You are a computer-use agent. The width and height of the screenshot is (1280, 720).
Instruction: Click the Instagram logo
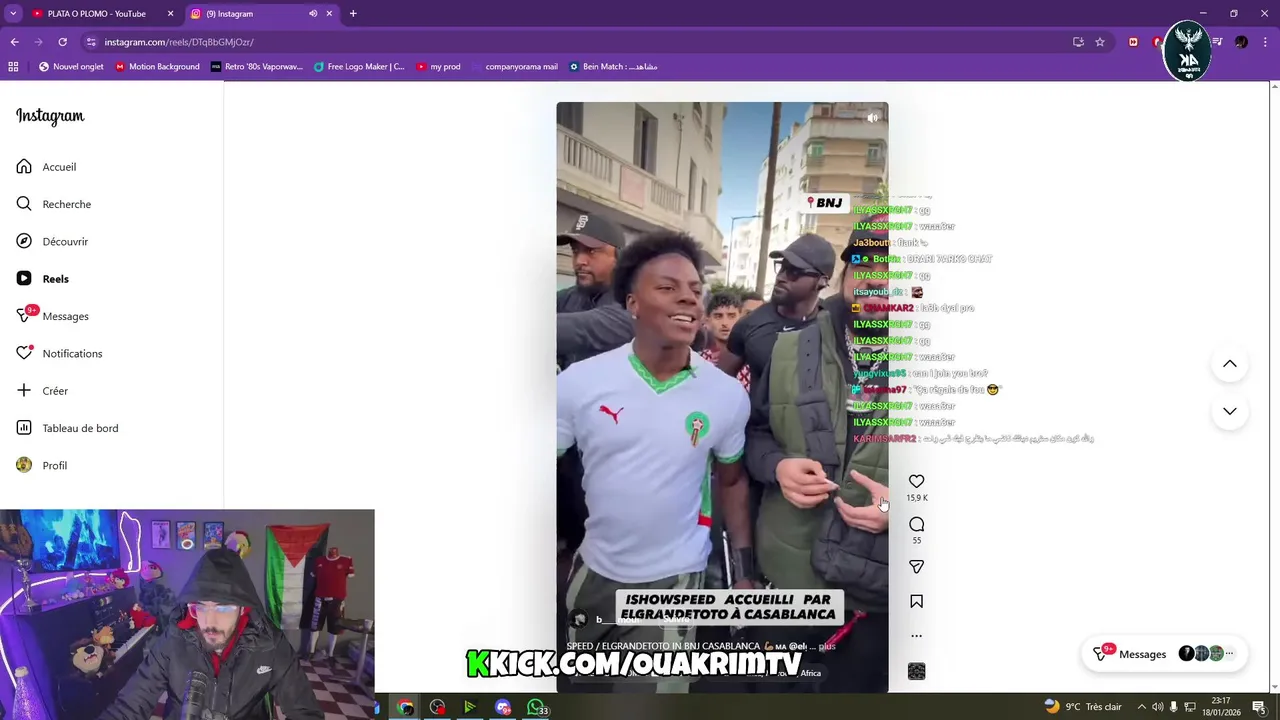pos(50,116)
